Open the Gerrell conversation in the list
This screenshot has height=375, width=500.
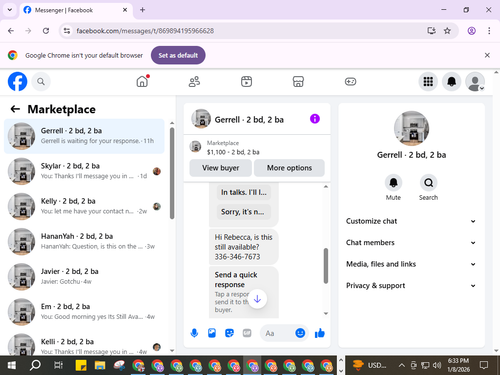point(84,136)
